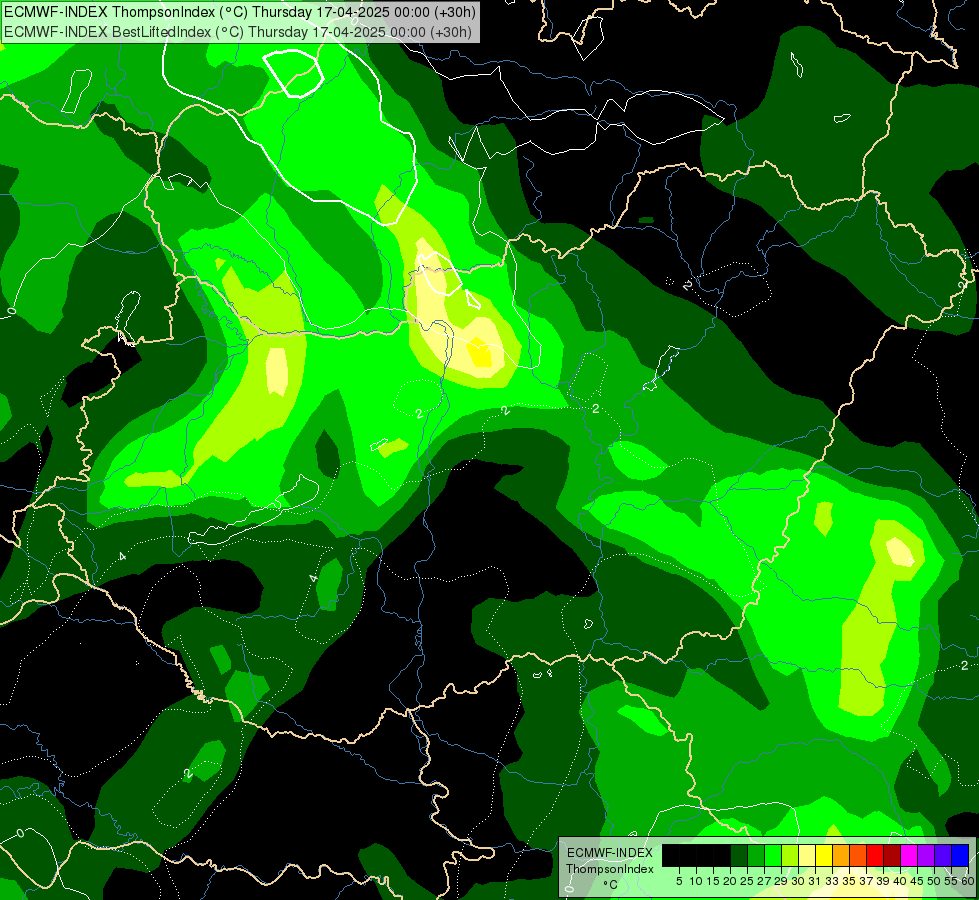
Task: Click the legend tick value 39
Action: click(x=883, y=881)
